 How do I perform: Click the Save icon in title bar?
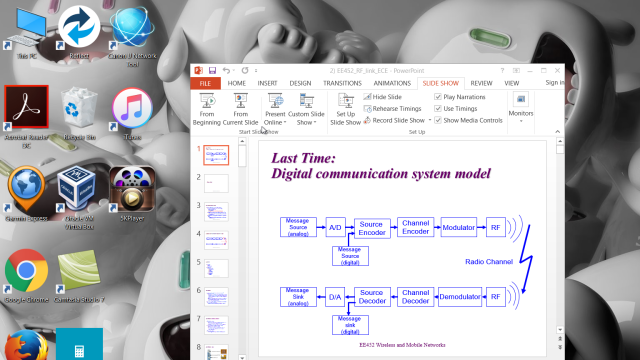[x=212, y=71]
